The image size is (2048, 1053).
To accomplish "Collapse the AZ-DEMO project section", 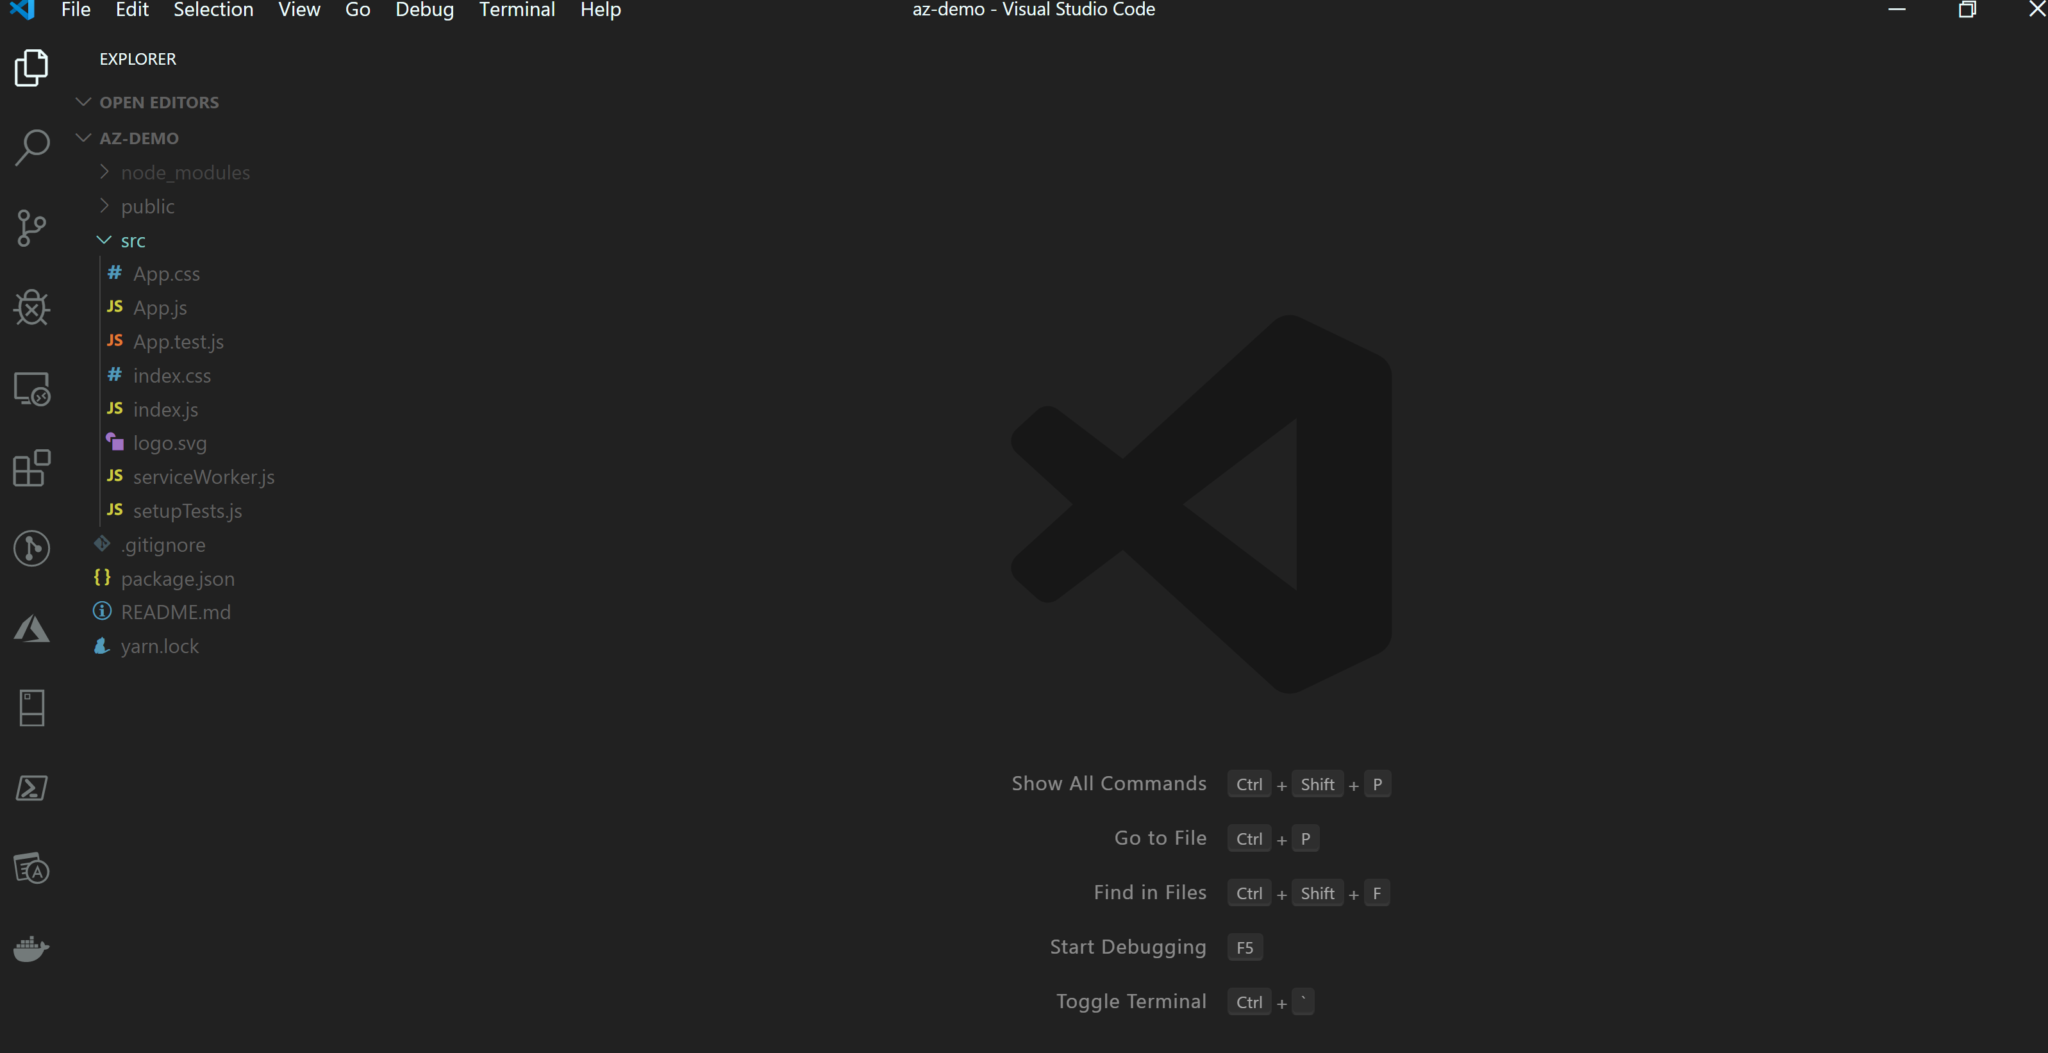I will [138, 138].
